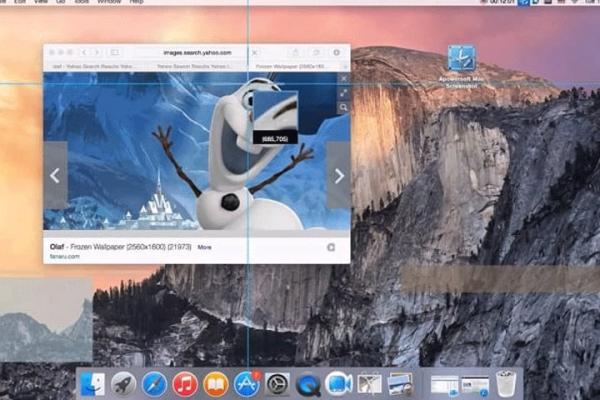Open iBooks orange icon in Dock
600x400 pixels.
(x=216, y=384)
